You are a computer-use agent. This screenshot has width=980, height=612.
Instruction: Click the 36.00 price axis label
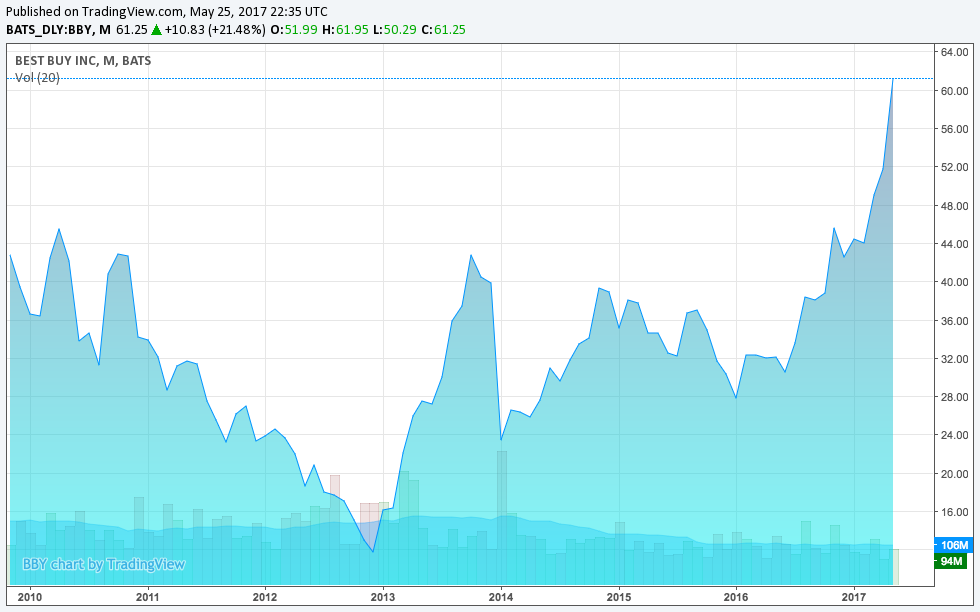955,321
